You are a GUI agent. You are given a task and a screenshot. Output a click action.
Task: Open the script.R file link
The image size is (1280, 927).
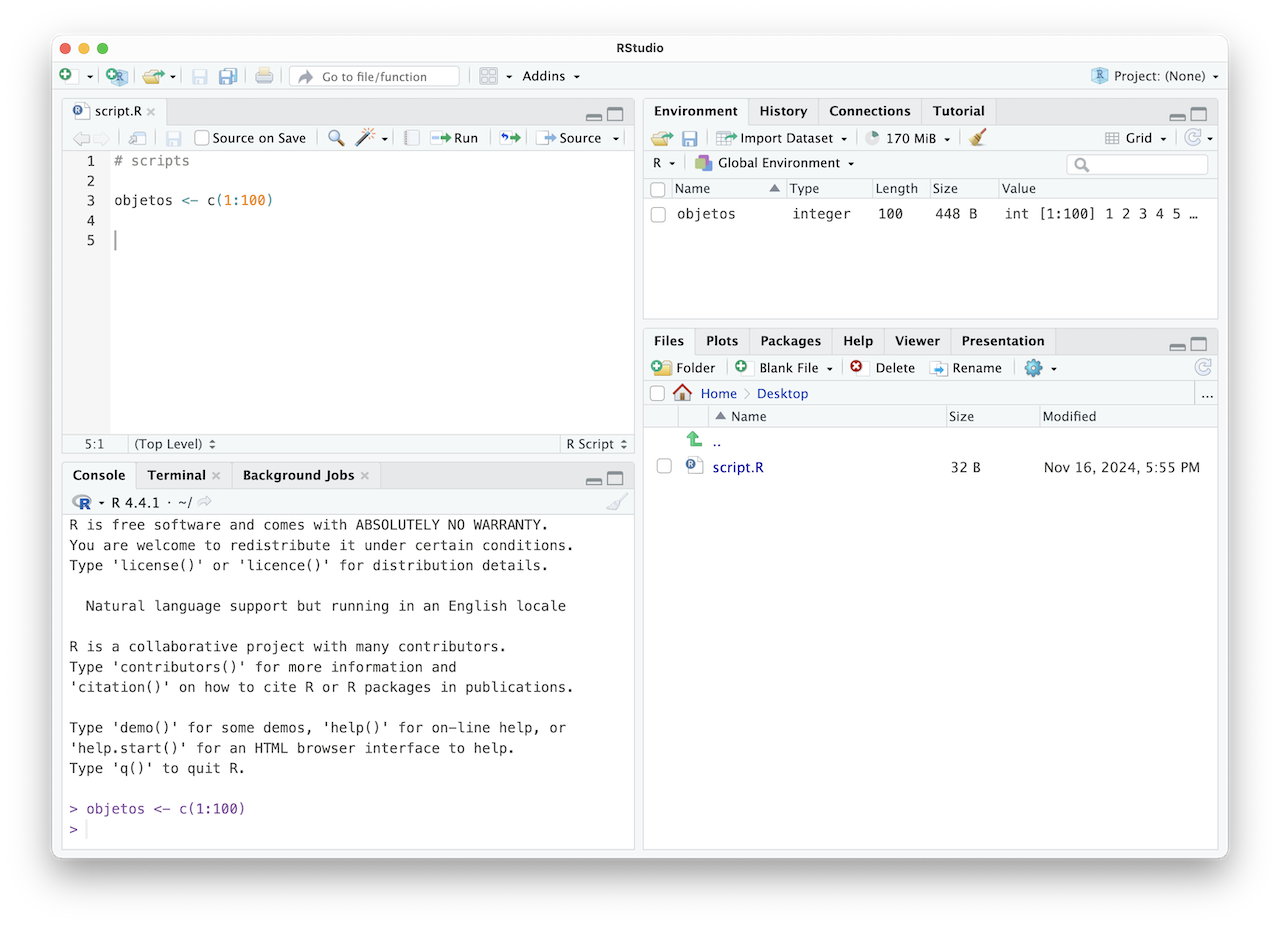point(738,467)
